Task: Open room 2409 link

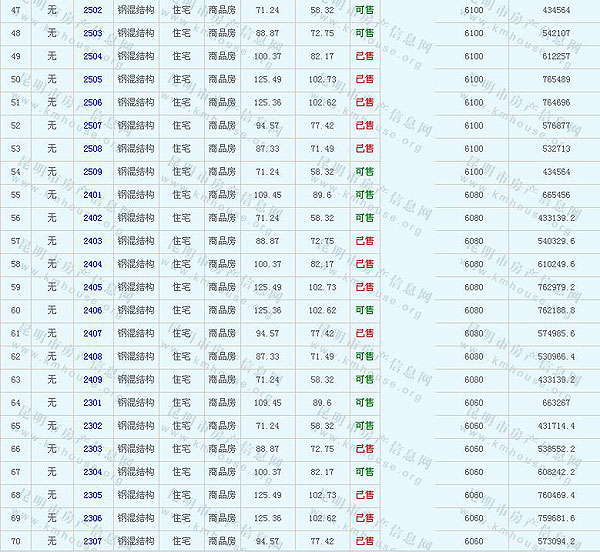Action: point(92,379)
